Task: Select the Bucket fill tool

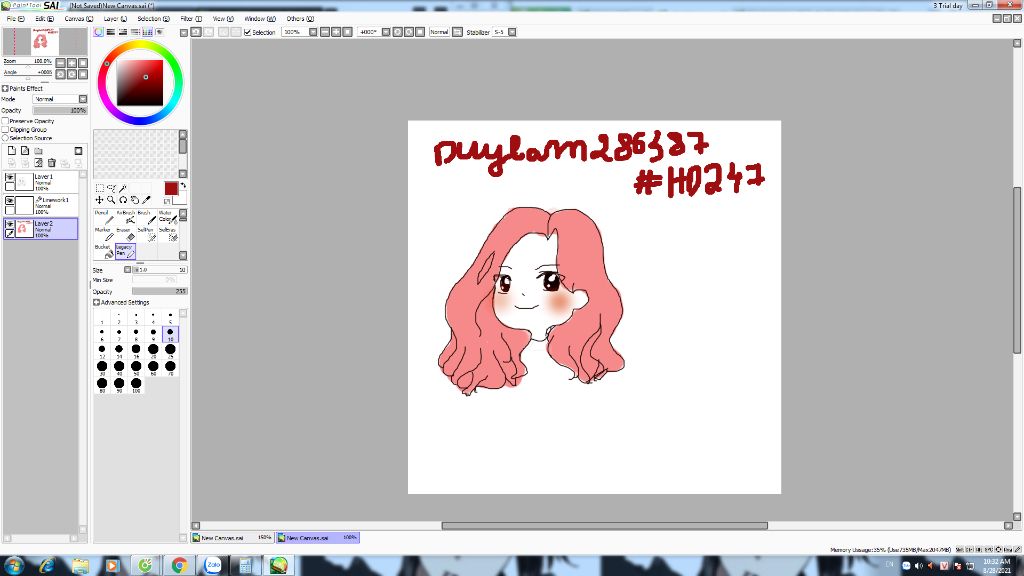Action: (x=104, y=251)
